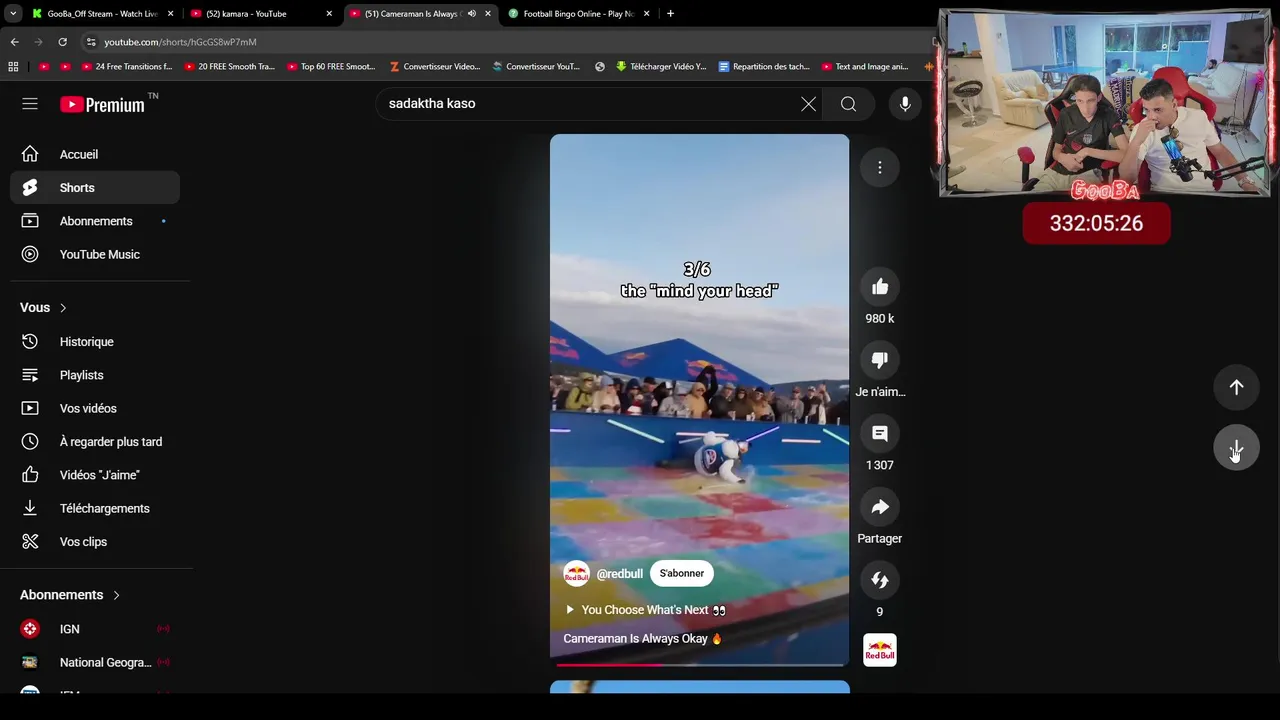This screenshot has width=1280, height=720.
Task: Open the Text and Image ani... bookmark
Action: pyautogui.click(x=865, y=67)
